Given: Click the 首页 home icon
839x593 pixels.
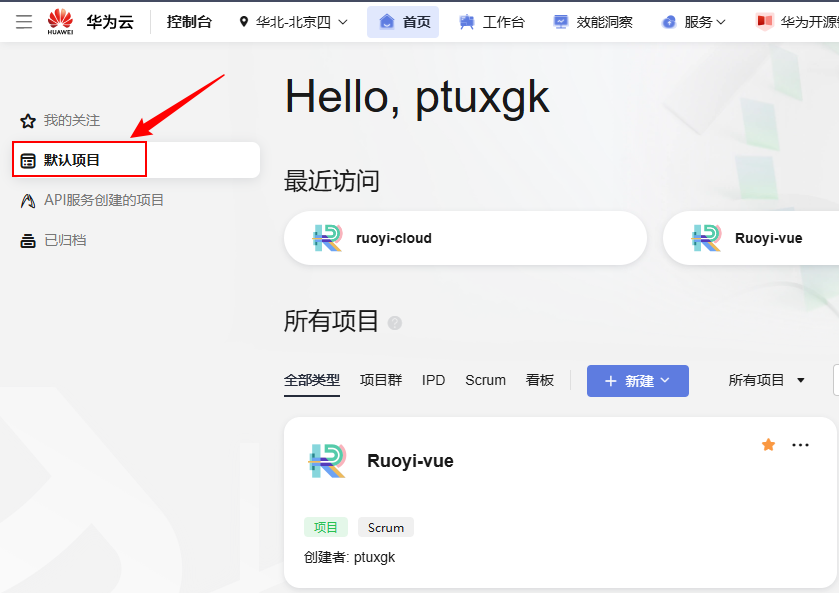Looking at the screenshot, I should coord(386,21).
